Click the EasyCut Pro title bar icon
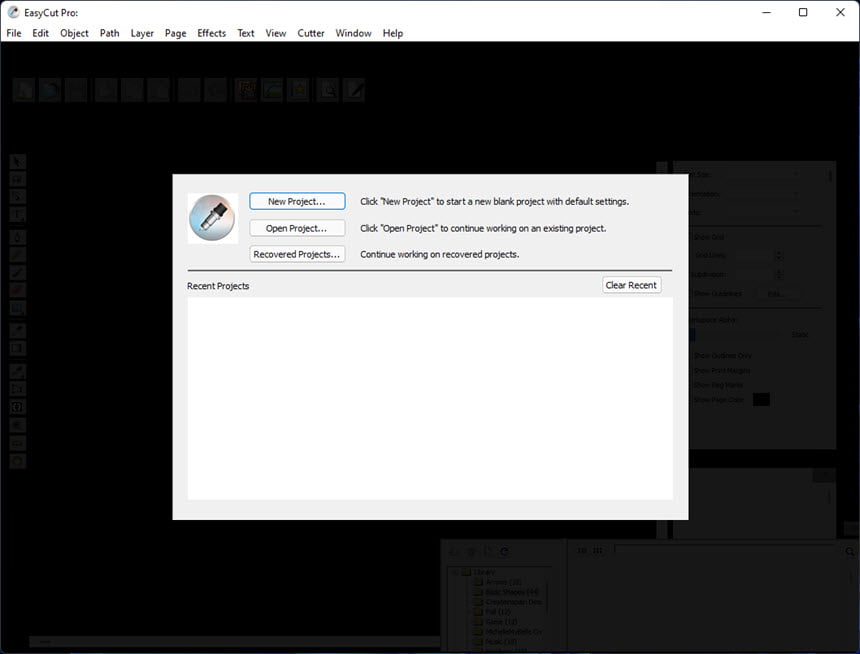Screen dimensions: 860x654 [x=13, y=12]
